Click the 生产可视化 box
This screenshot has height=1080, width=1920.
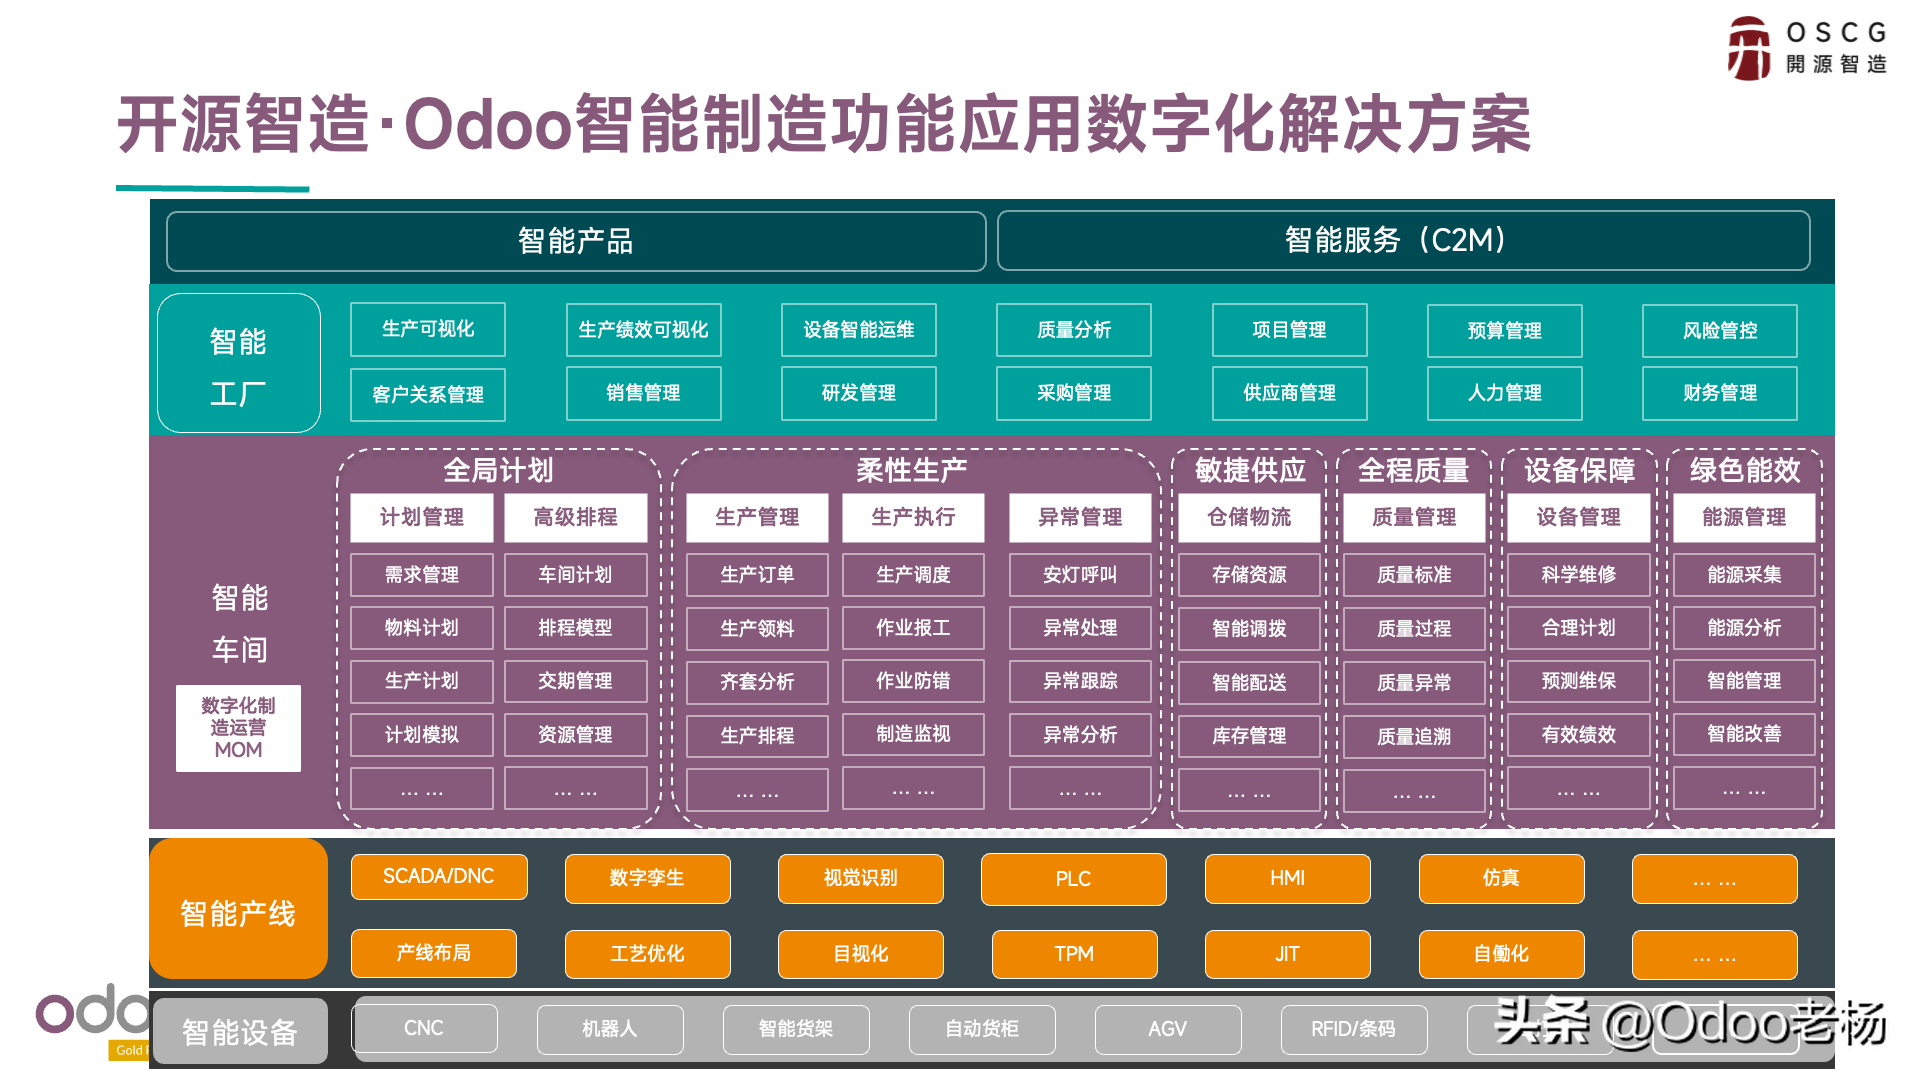[428, 329]
